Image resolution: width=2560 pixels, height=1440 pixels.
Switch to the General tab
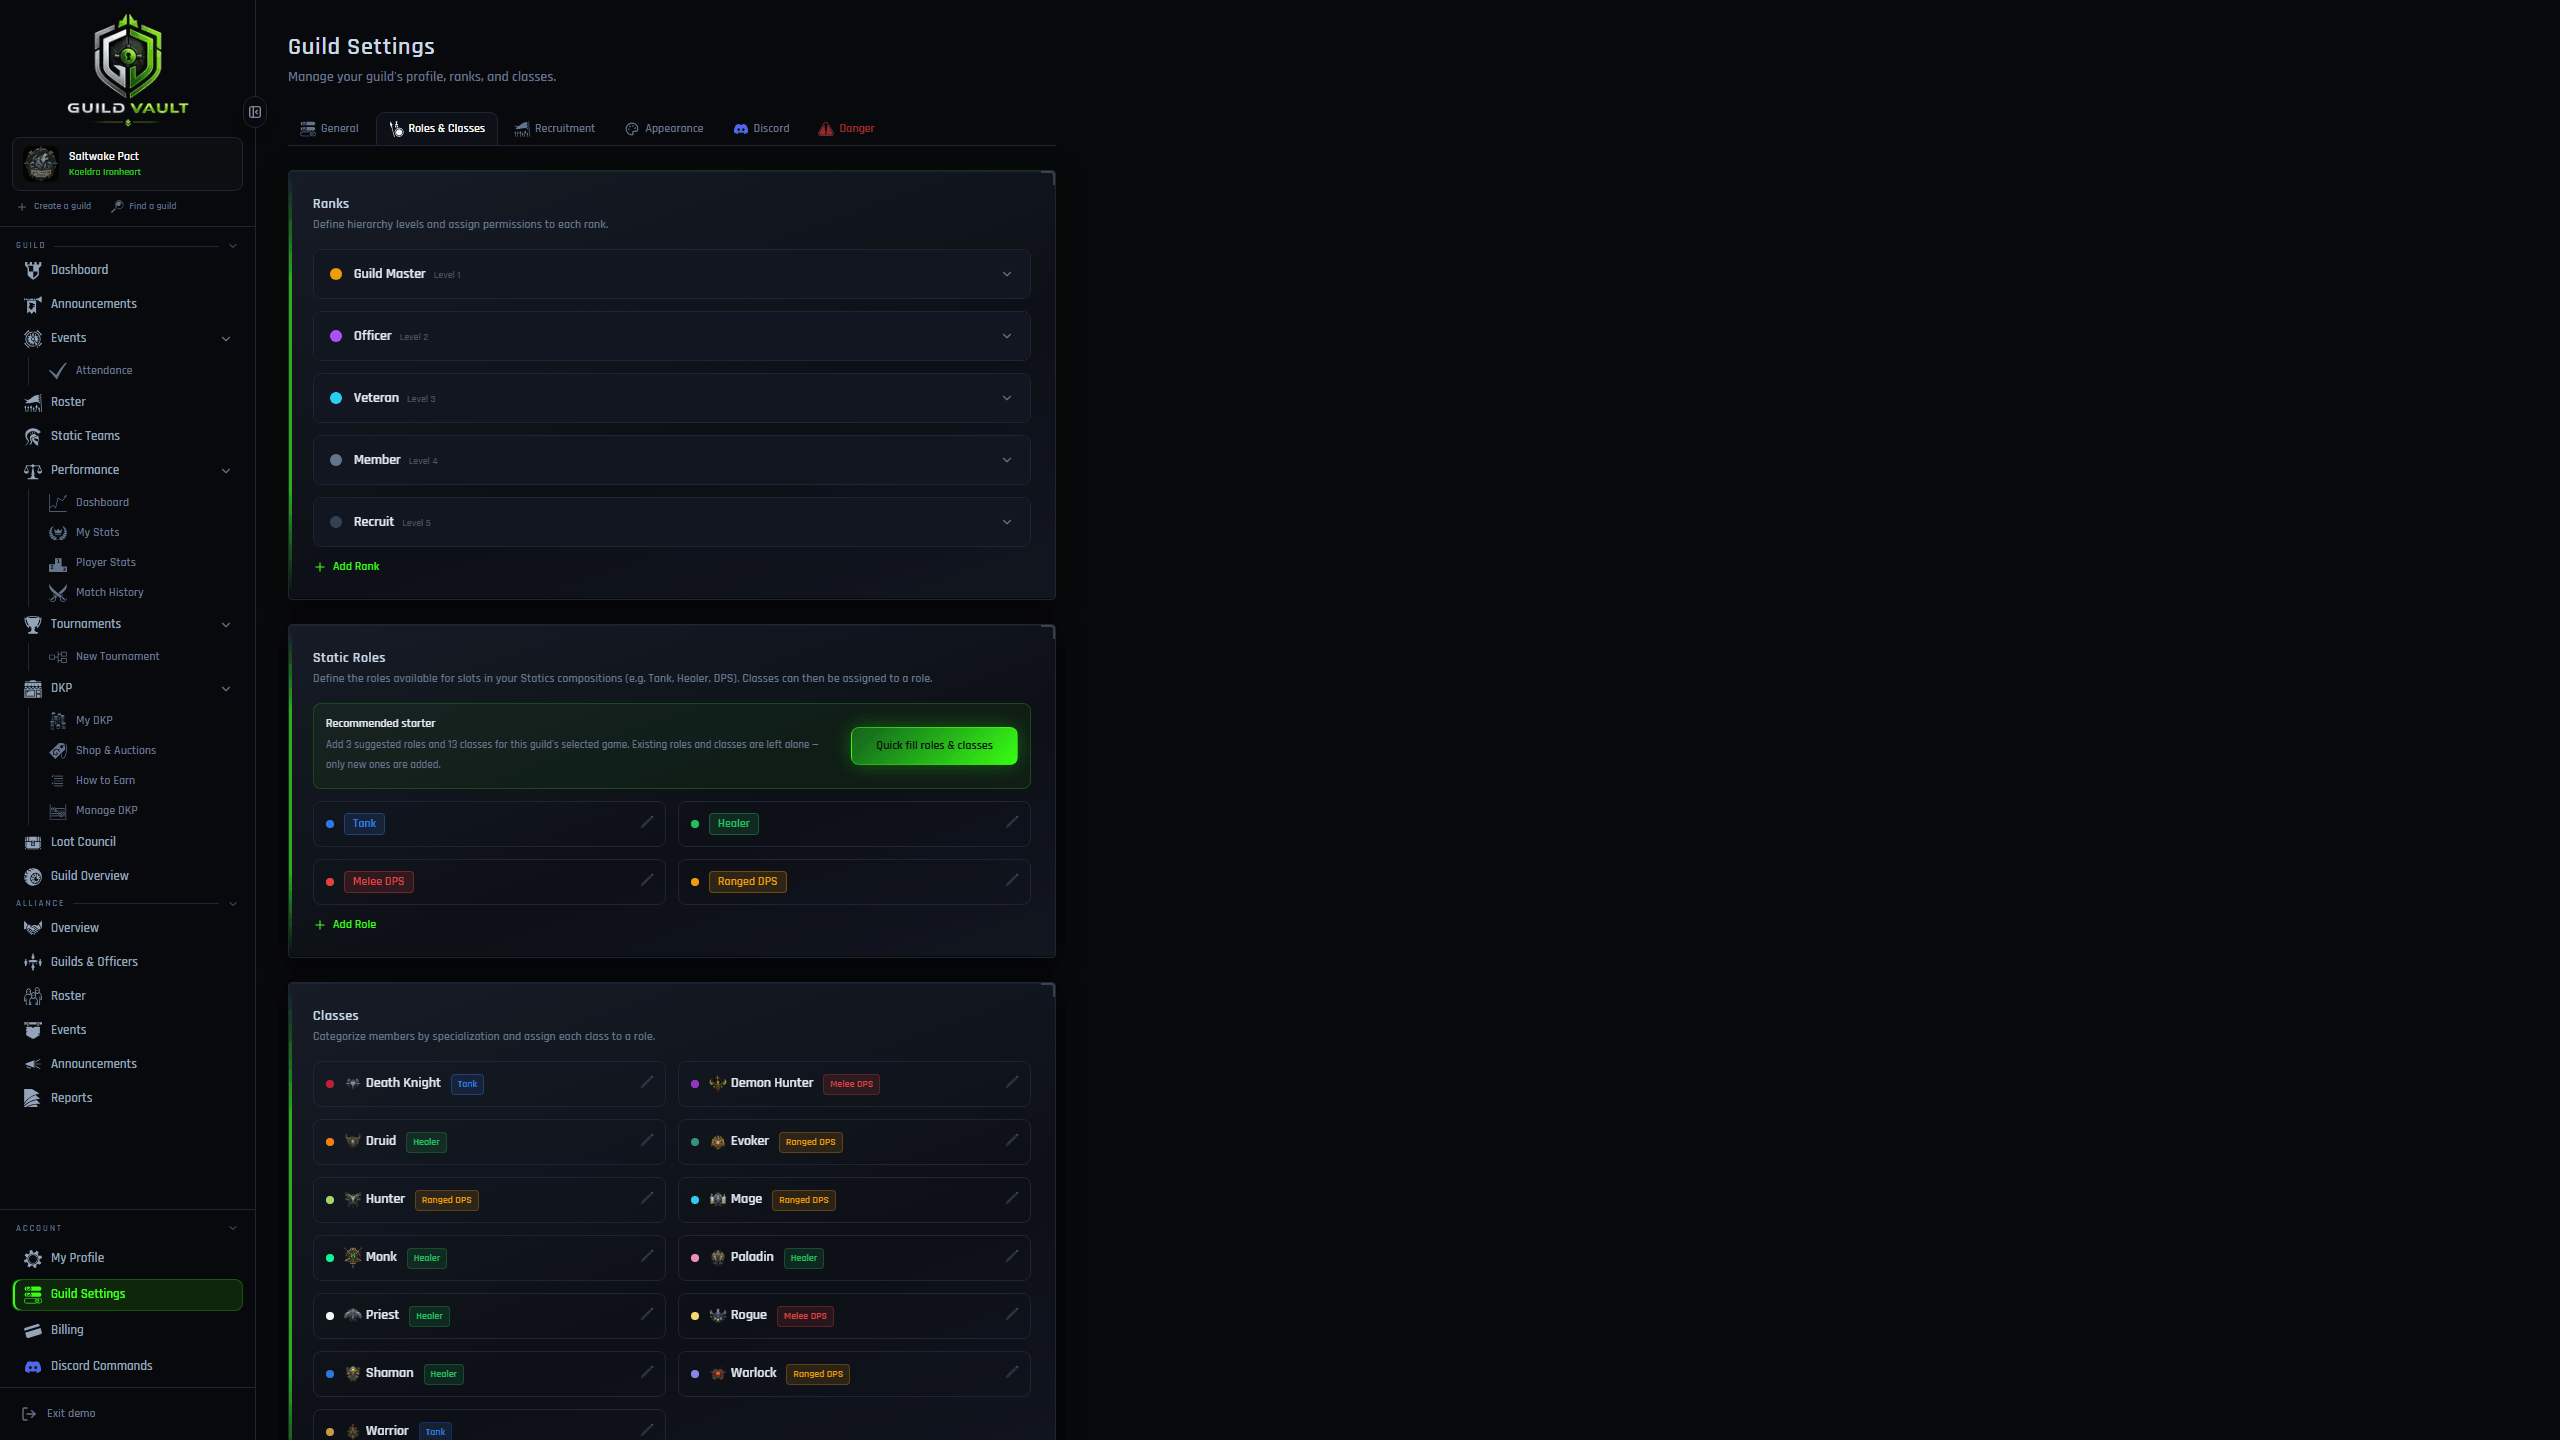pyautogui.click(x=330, y=128)
